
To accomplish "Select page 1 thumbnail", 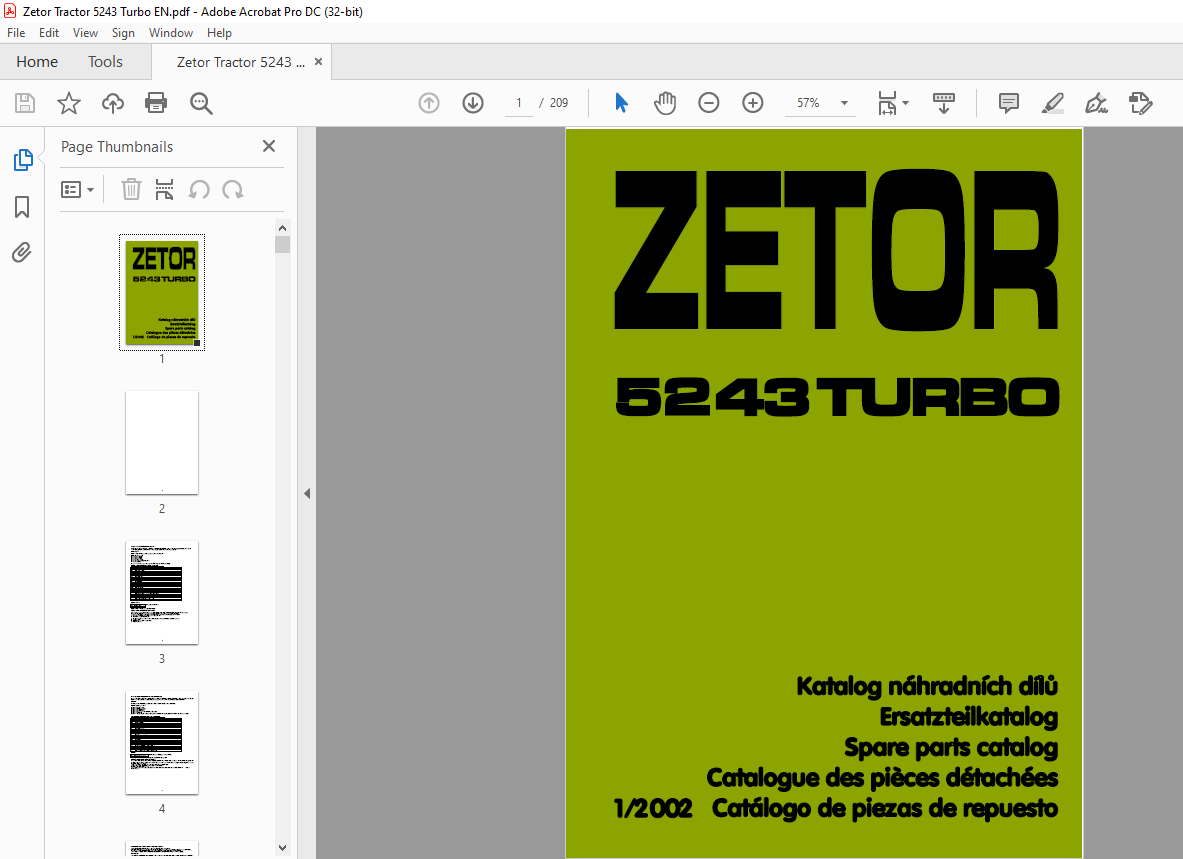I will pos(162,293).
